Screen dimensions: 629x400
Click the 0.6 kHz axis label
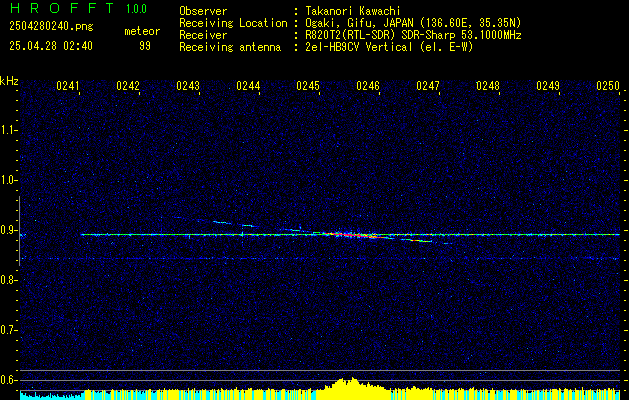tap(8, 380)
